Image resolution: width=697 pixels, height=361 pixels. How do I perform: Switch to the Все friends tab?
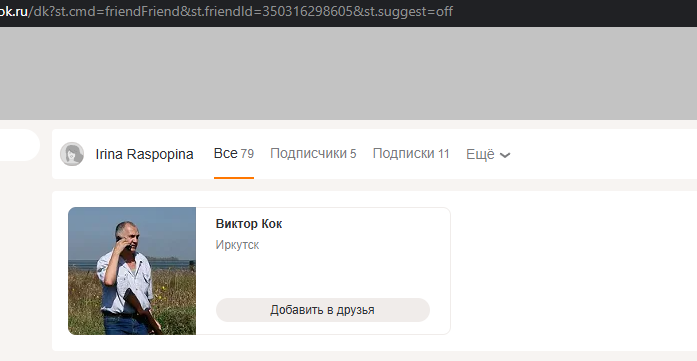(234, 154)
